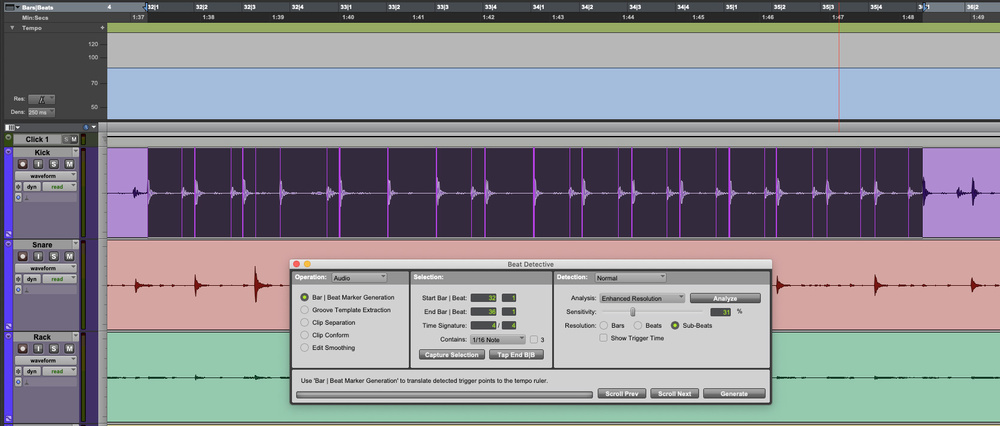Open the Operation Audio dropdown
This screenshot has height=426, width=1000.
click(x=359, y=277)
